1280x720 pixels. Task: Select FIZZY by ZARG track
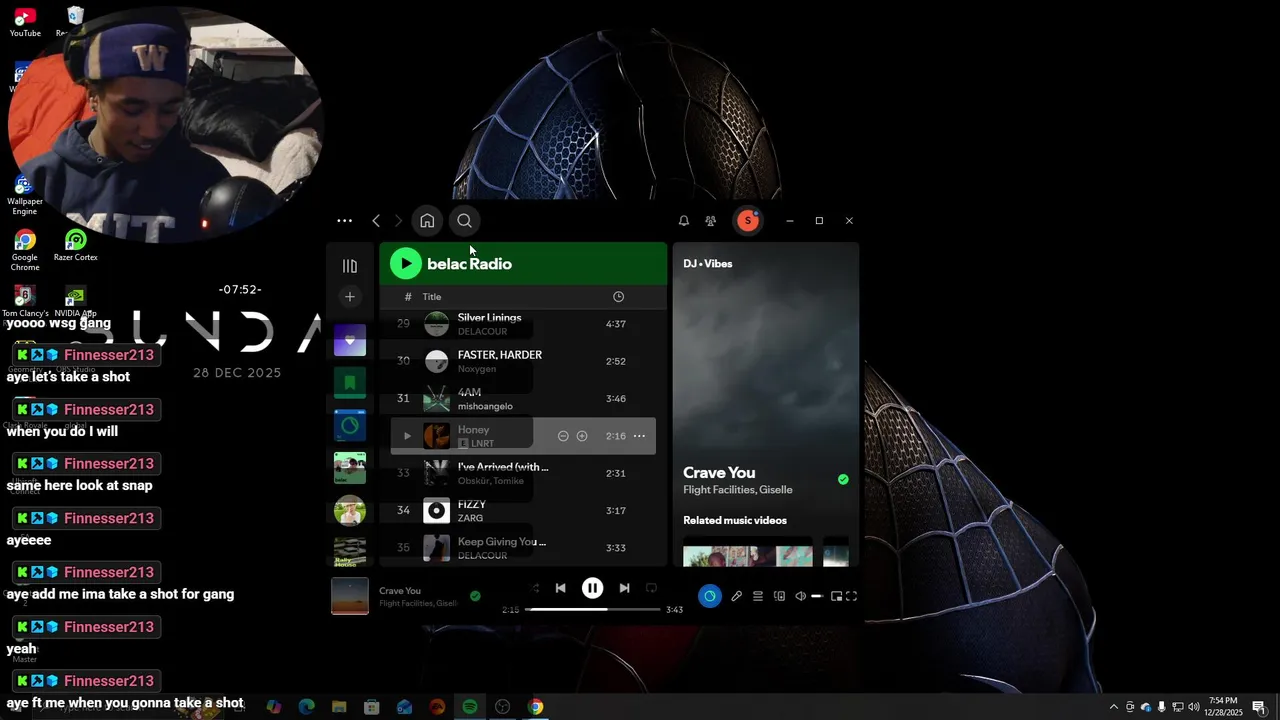[523, 511]
